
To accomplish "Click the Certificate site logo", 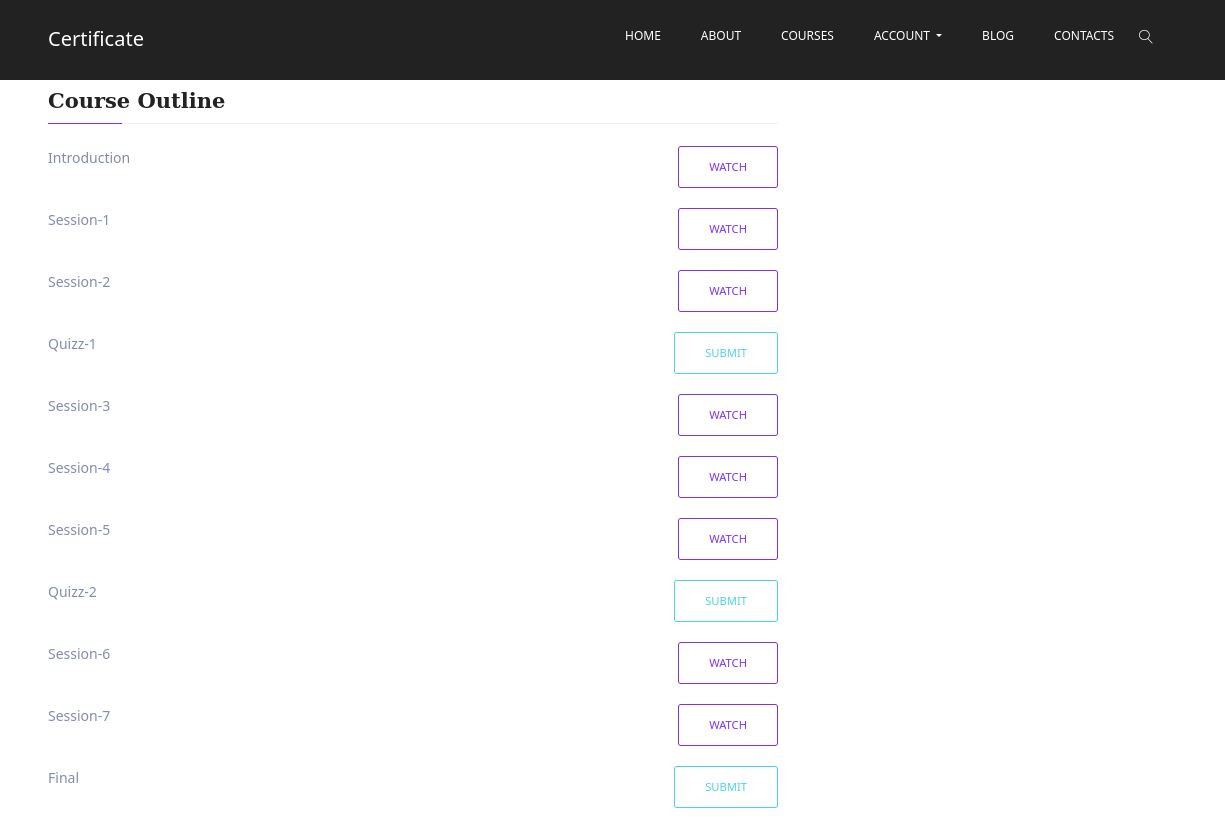I will pos(96,39).
